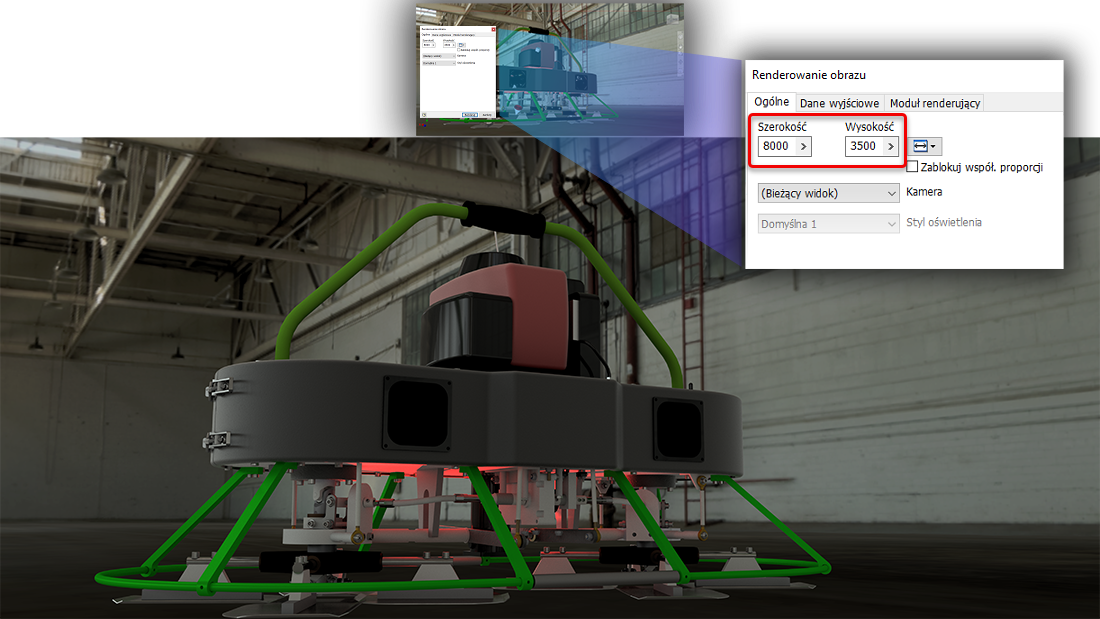Click the aspect ratio swap icon beside Wysokość
The width and height of the screenshot is (1100, 619).
click(x=919, y=146)
